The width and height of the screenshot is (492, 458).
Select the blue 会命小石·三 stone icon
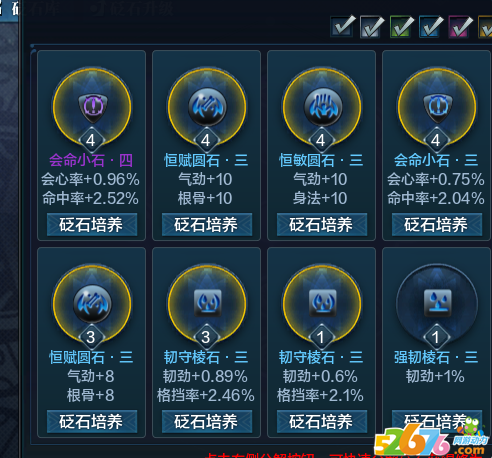(437, 107)
